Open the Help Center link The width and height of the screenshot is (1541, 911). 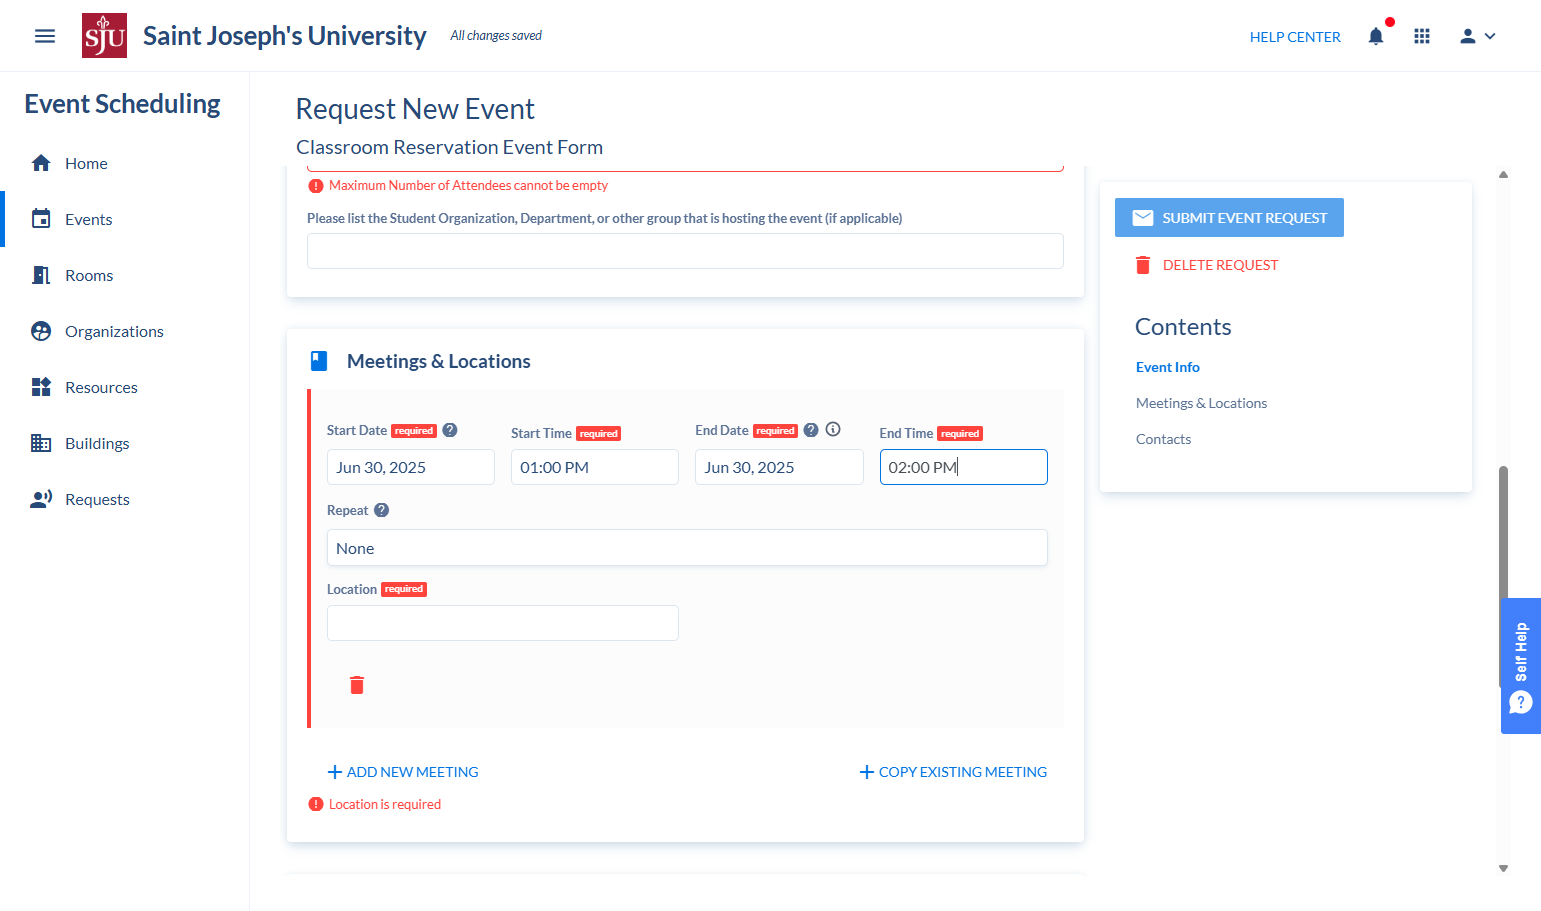(x=1295, y=37)
